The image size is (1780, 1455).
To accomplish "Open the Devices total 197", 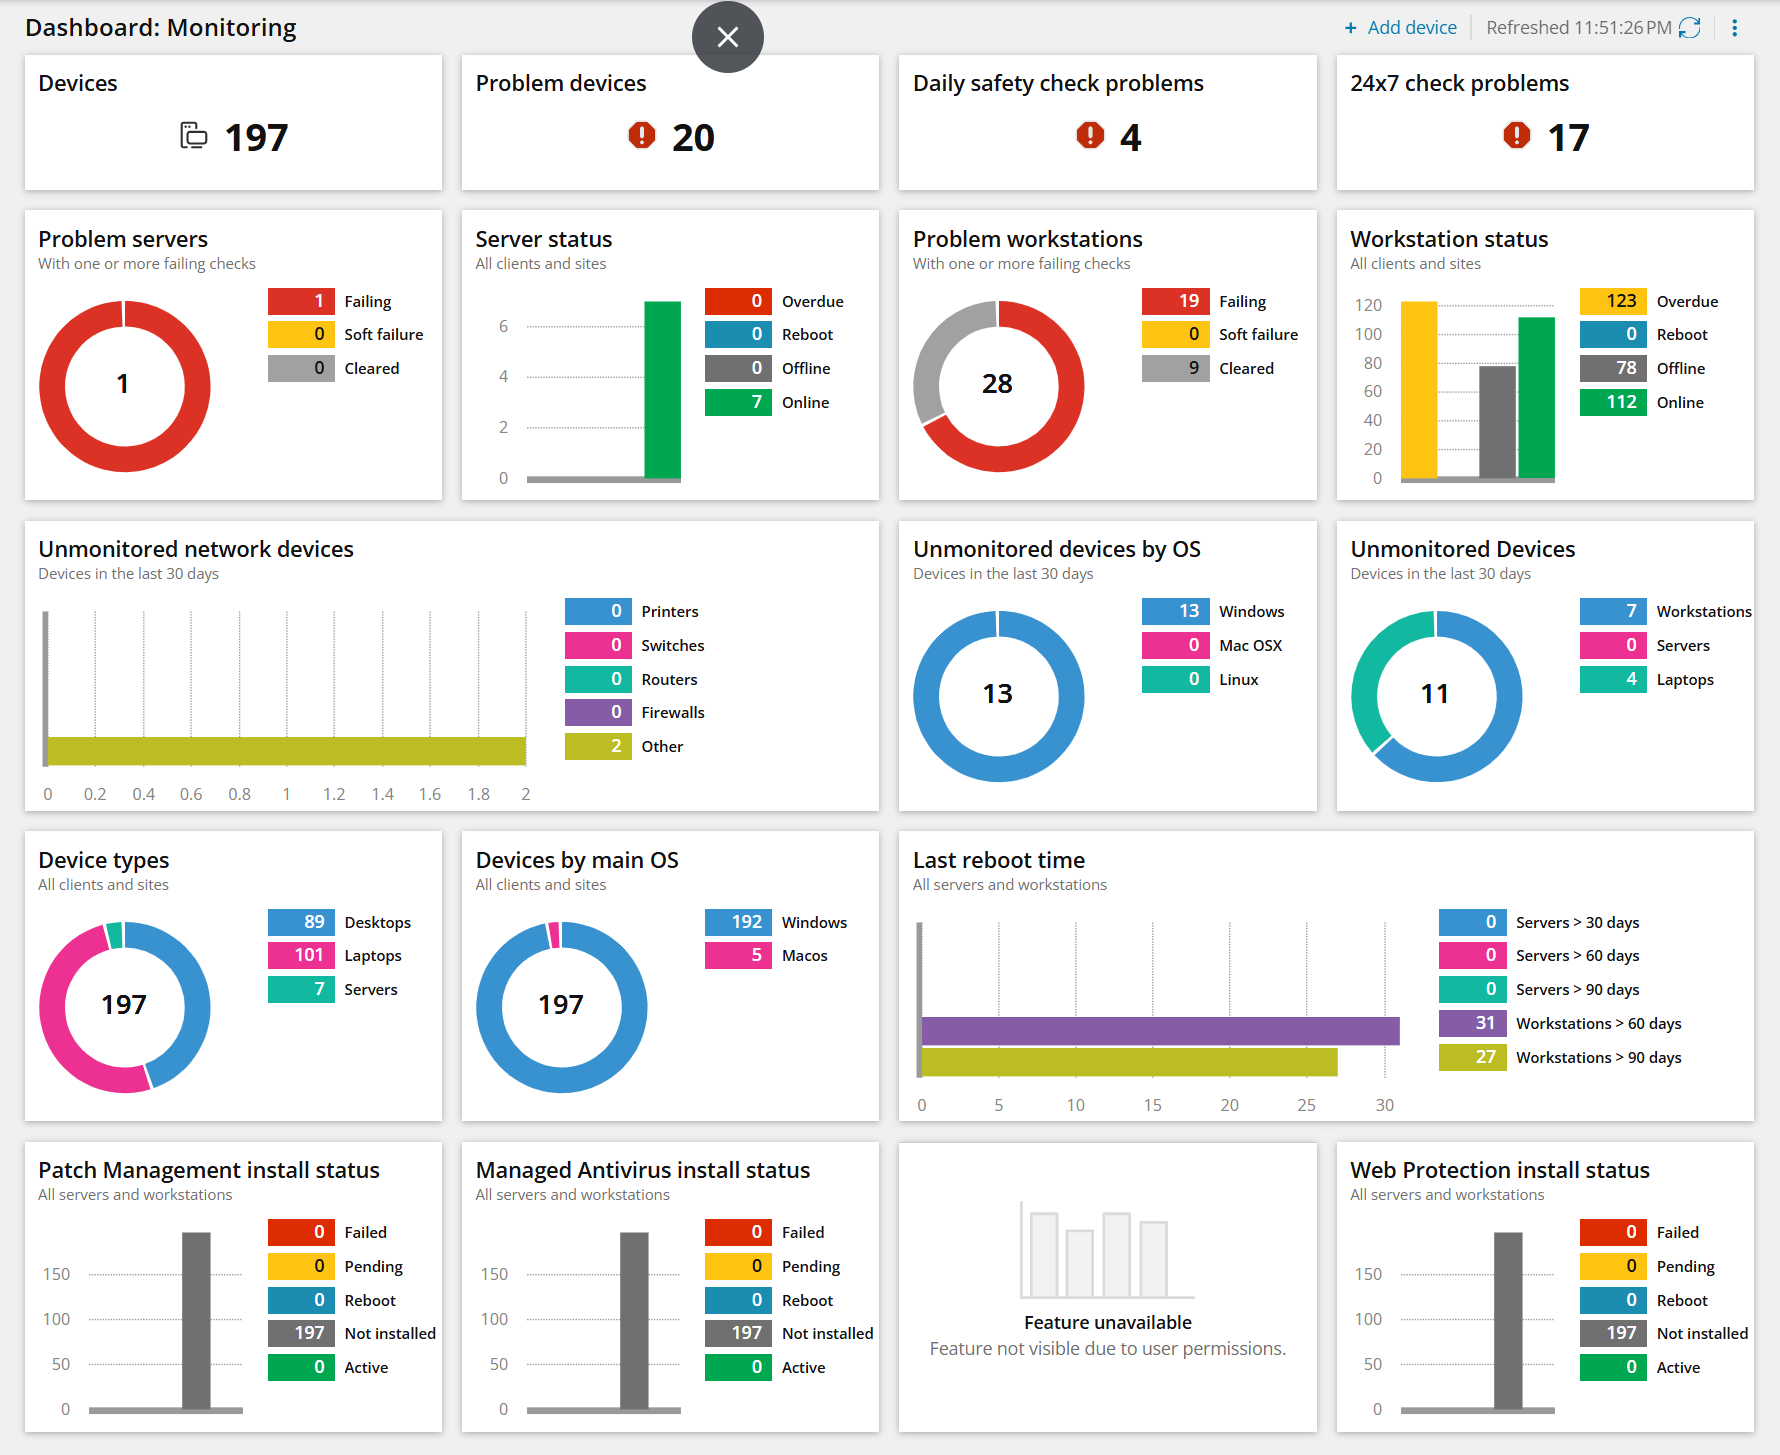I will click(256, 137).
